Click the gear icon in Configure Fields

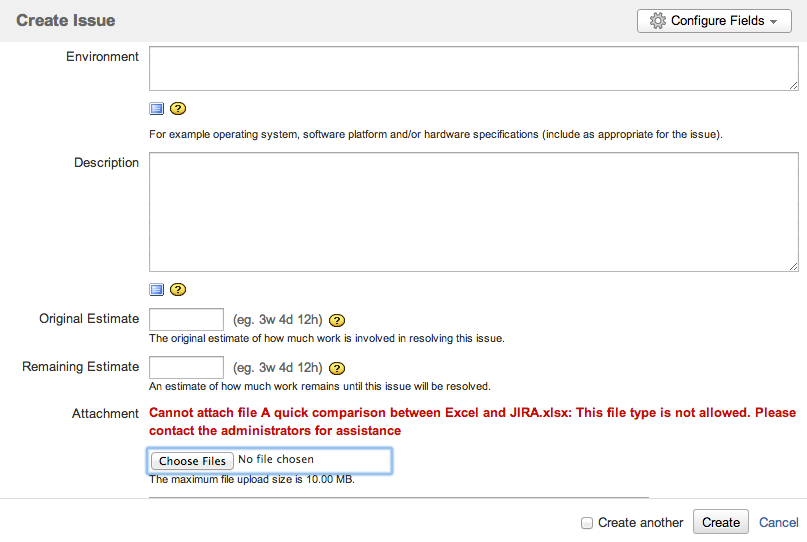pos(657,21)
